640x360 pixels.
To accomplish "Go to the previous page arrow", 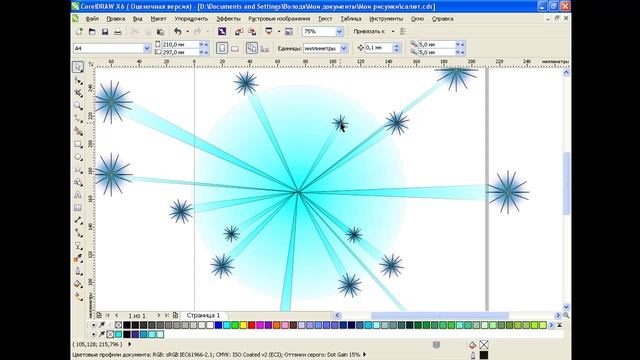I will 116,316.
